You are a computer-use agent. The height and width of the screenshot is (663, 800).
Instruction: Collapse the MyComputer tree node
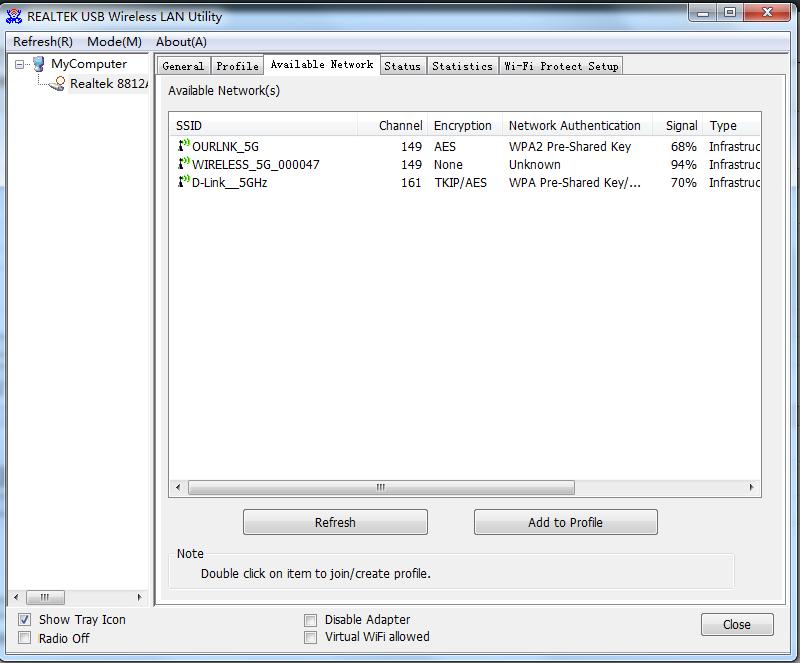(x=19, y=64)
